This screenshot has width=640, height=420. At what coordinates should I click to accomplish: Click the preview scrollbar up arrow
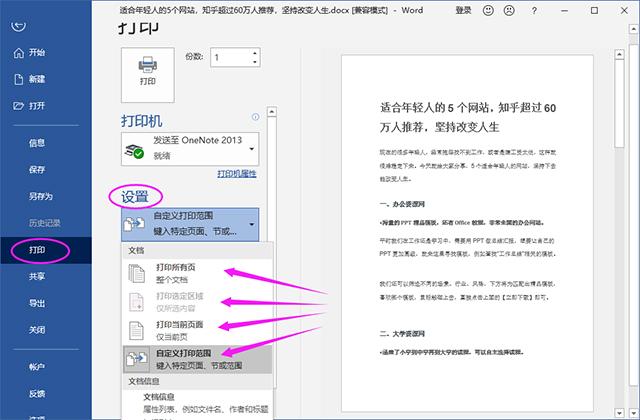pyautogui.click(x=620, y=54)
